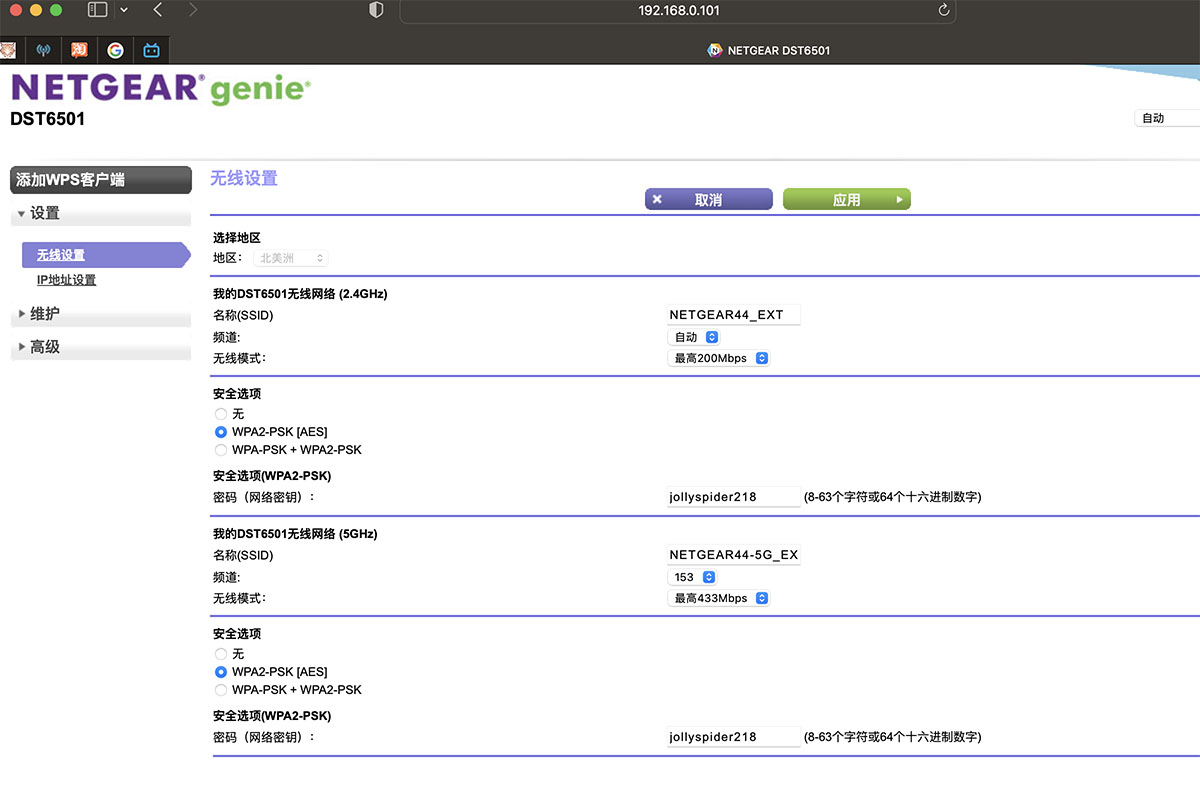Click the 2.4GHz network password field
1200x796 pixels.
pyautogui.click(x=733, y=497)
